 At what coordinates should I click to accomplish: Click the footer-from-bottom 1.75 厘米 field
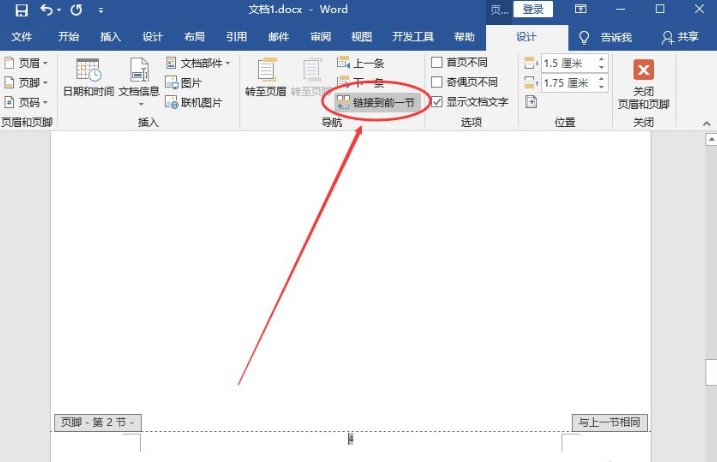(x=568, y=83)
